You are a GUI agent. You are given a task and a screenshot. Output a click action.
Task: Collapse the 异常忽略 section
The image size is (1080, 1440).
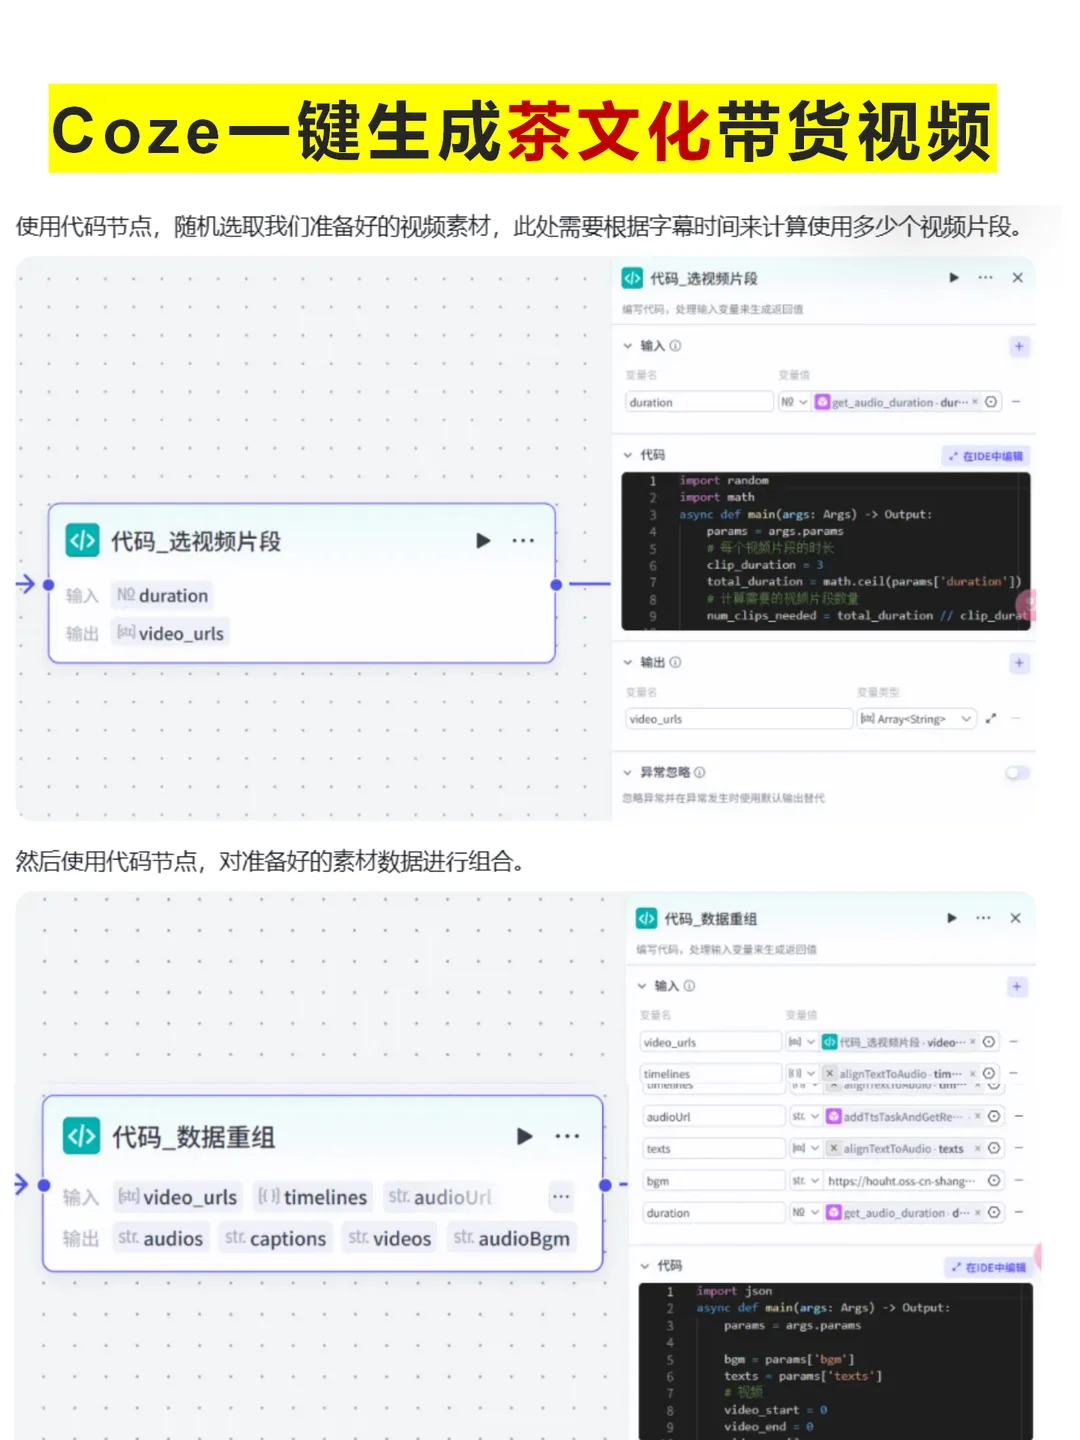628,773
